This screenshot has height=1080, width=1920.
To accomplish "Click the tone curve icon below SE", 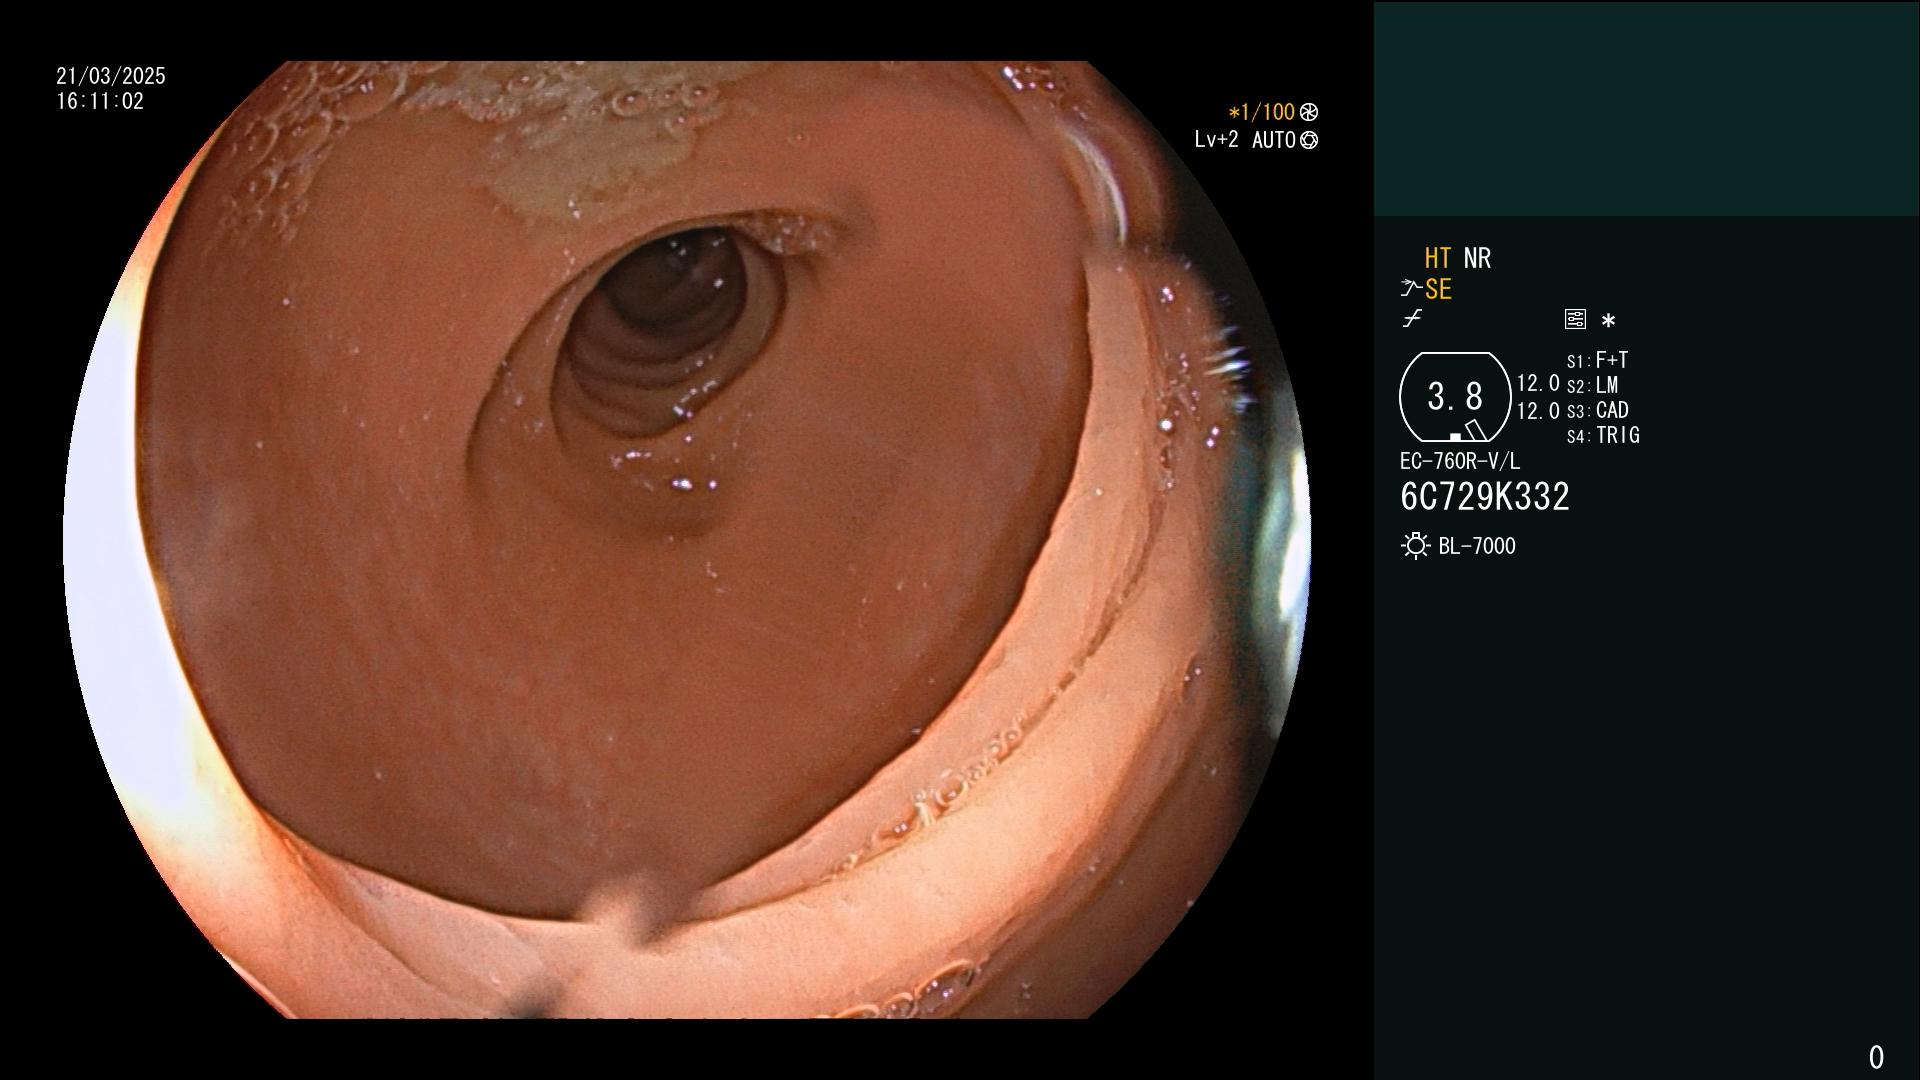I will click(1412, 319).
